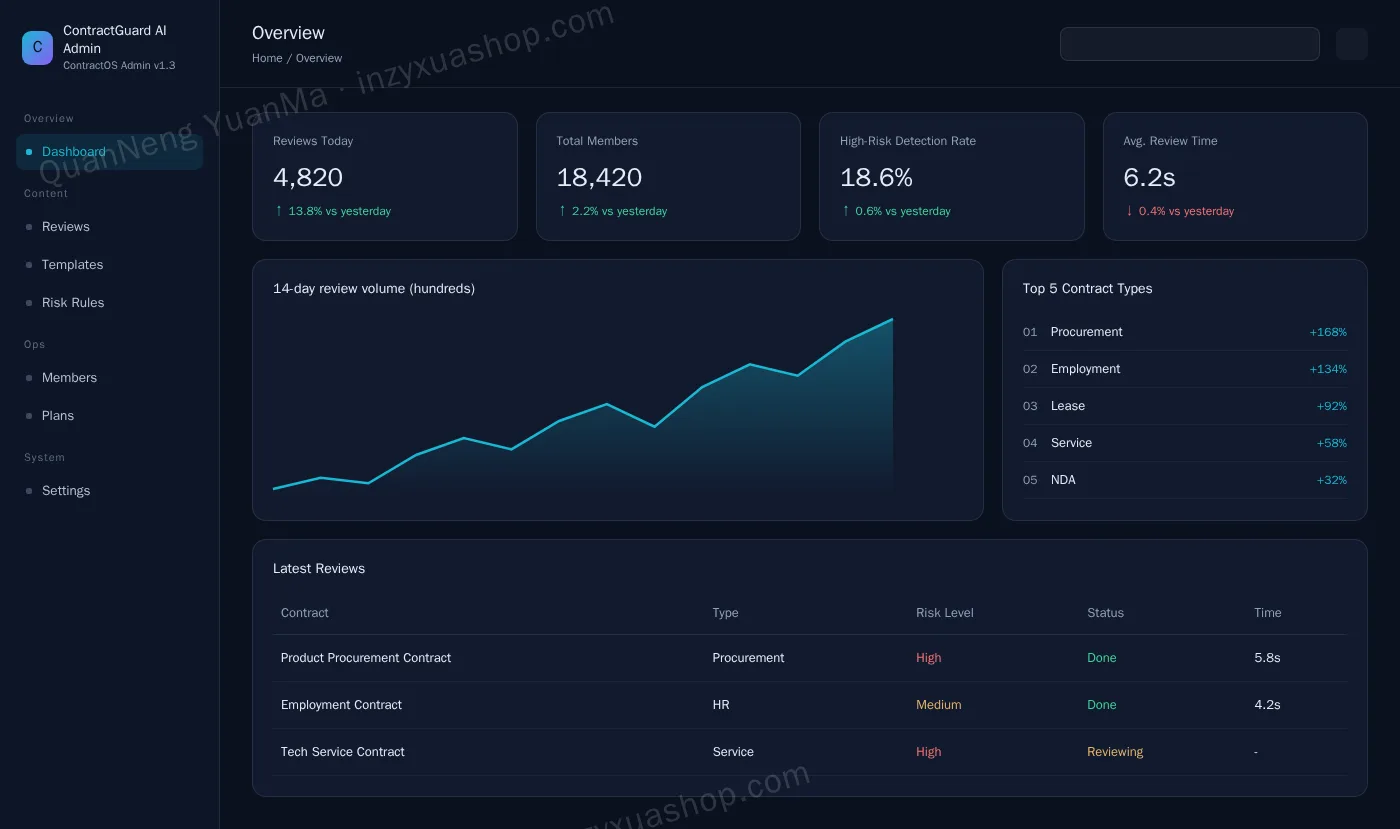
Task: Open the Tech Service Contract row
Action: 810,752
